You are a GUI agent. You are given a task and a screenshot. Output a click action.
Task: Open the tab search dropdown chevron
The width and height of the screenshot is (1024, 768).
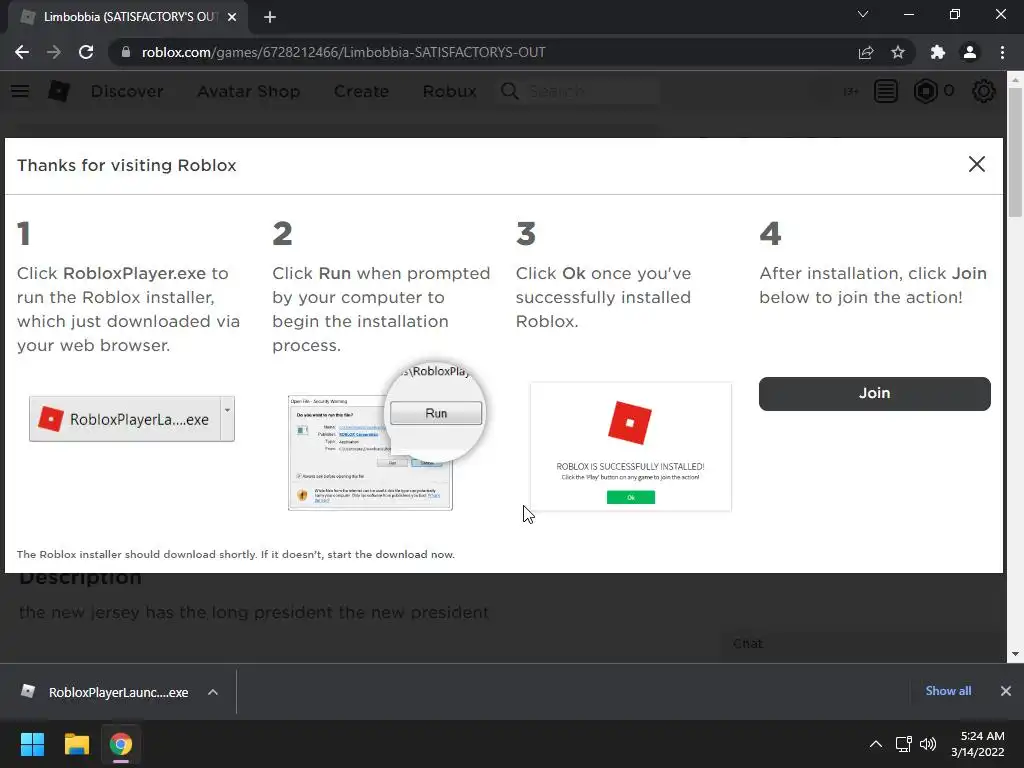863,14
